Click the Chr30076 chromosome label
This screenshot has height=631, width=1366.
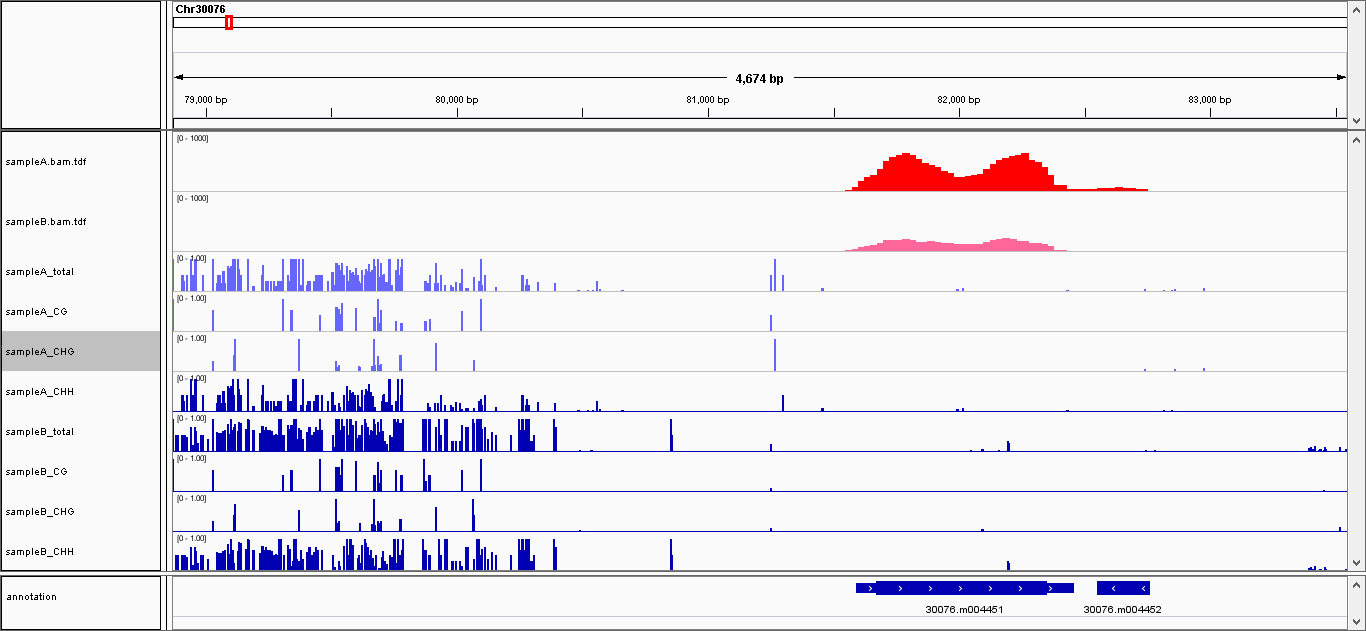click(x=200, y=9)
